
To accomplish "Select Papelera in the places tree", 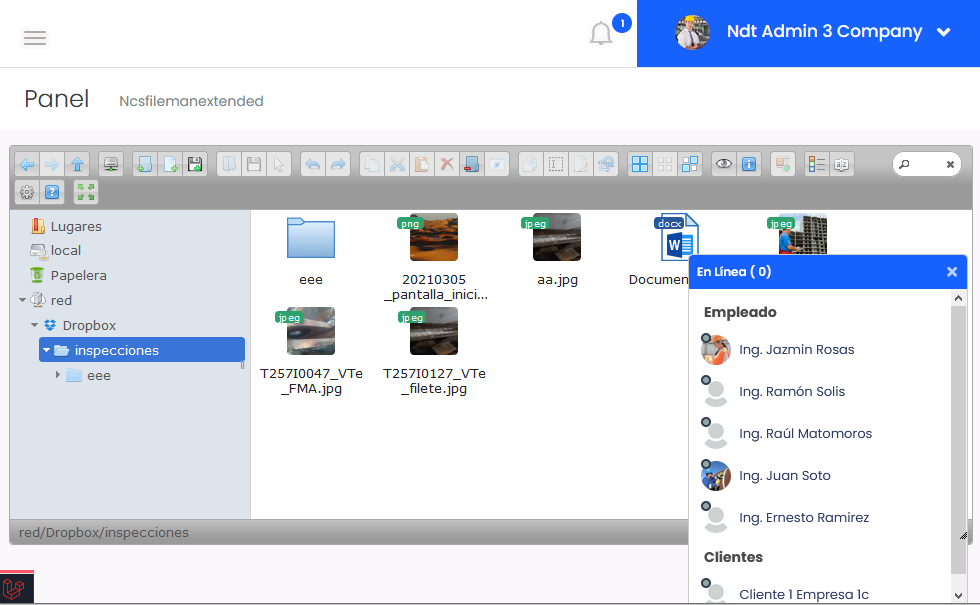I will (78, 275).
